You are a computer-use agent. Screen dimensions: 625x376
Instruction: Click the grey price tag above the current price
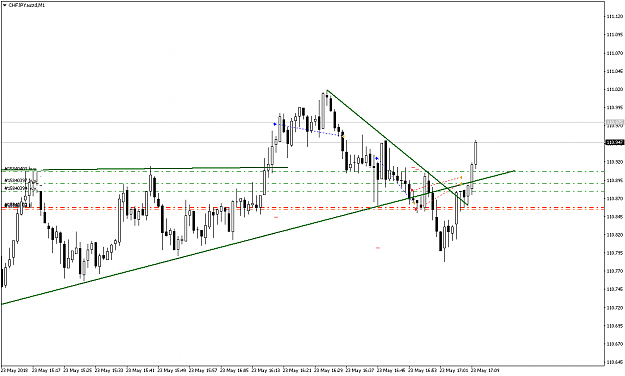pos(614,122)
